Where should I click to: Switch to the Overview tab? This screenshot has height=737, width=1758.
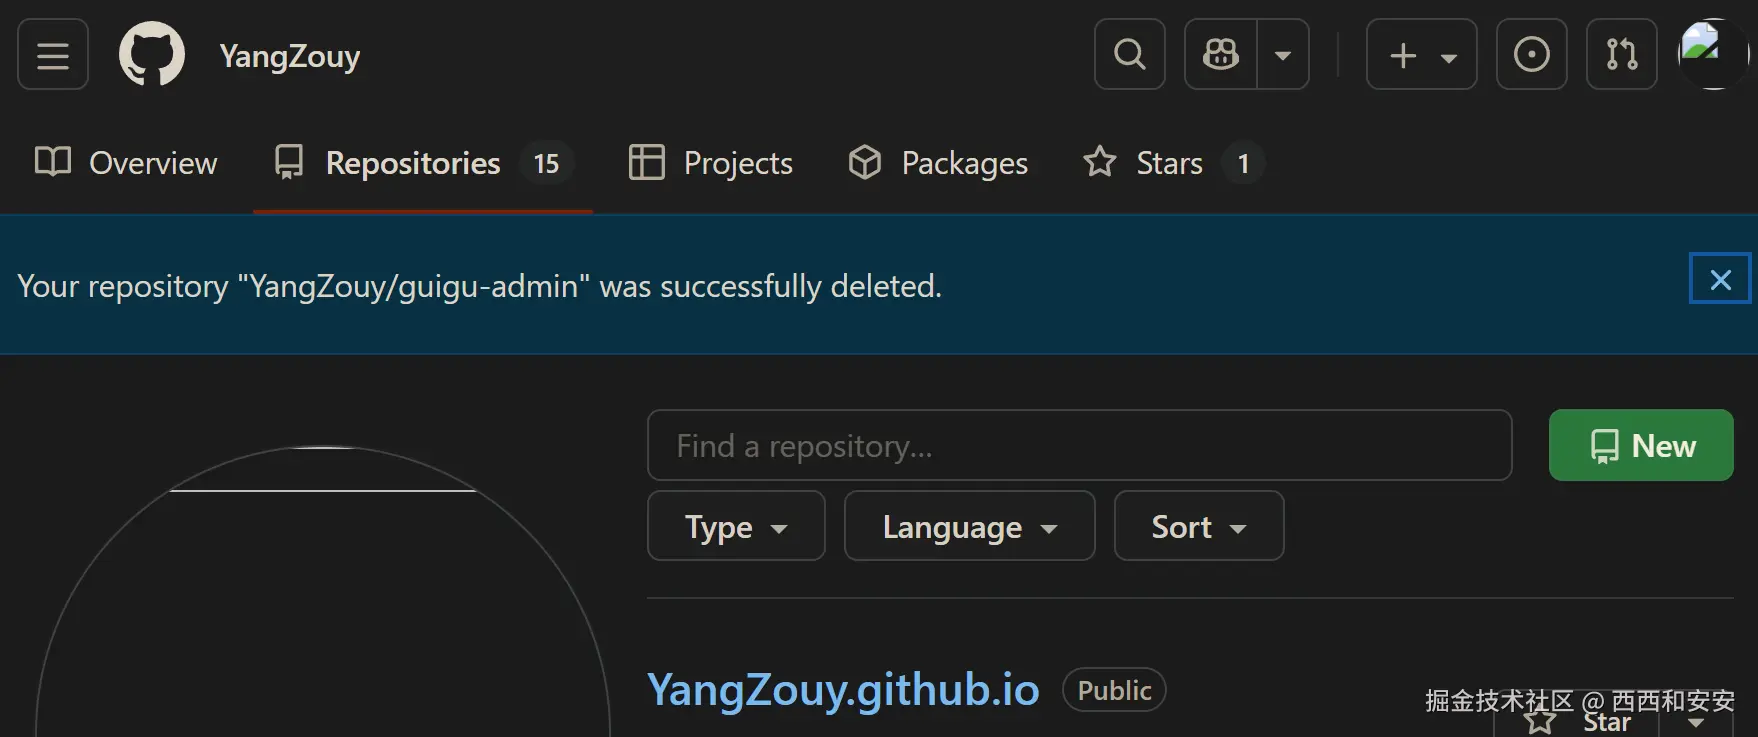[126, 163]
